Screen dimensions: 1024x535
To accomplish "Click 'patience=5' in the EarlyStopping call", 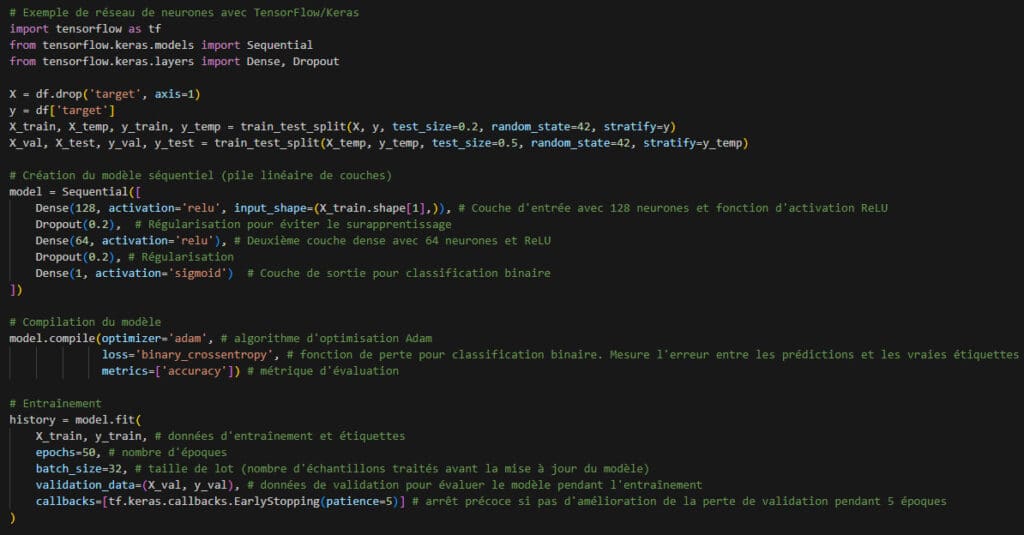I will point(359,501).
